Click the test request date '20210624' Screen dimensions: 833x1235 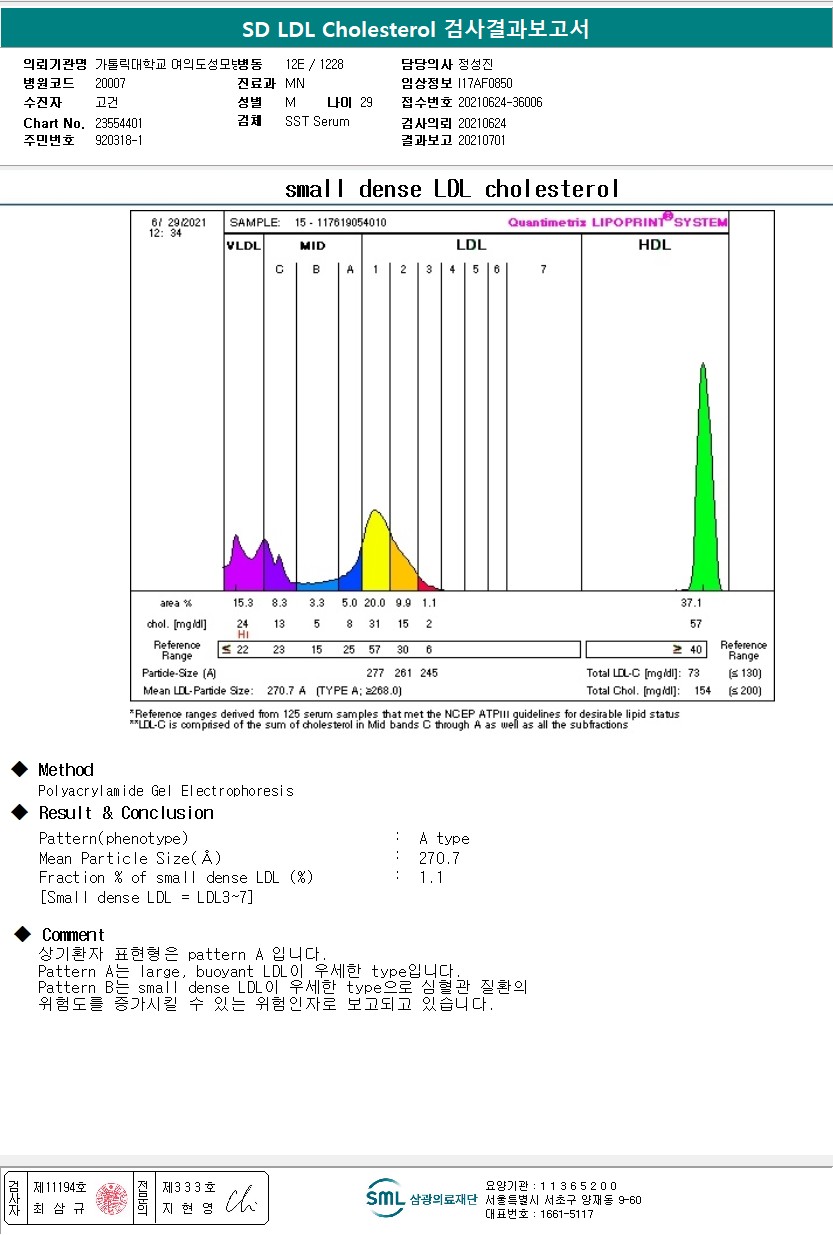pos(482,122)
